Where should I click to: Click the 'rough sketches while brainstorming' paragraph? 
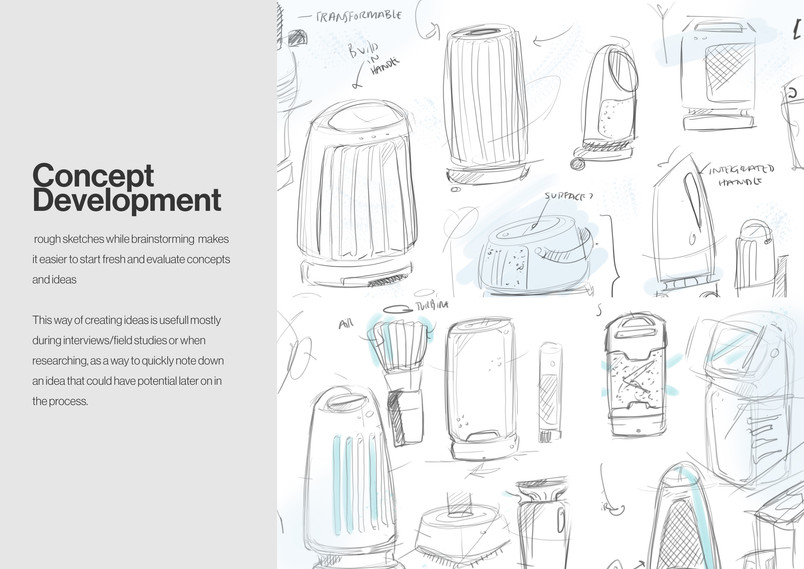pyautogui.click(x=131, y=259)
